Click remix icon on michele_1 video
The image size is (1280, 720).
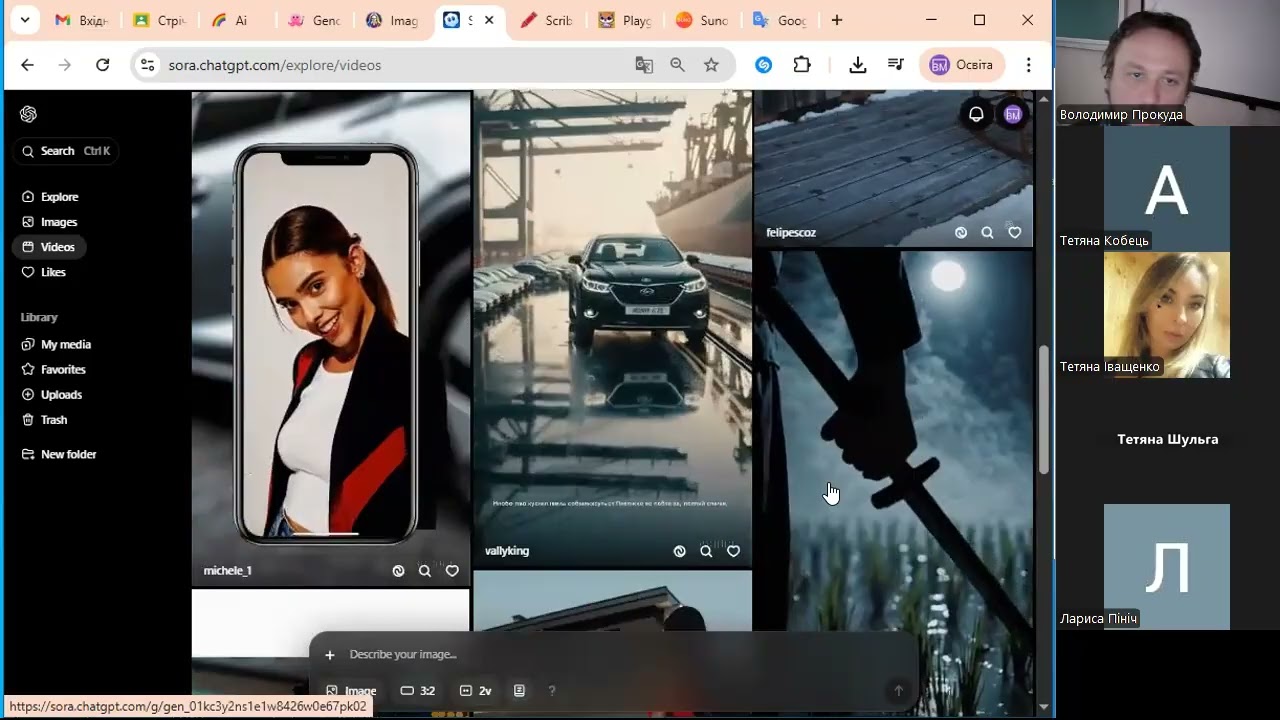(x=398, y=571)
